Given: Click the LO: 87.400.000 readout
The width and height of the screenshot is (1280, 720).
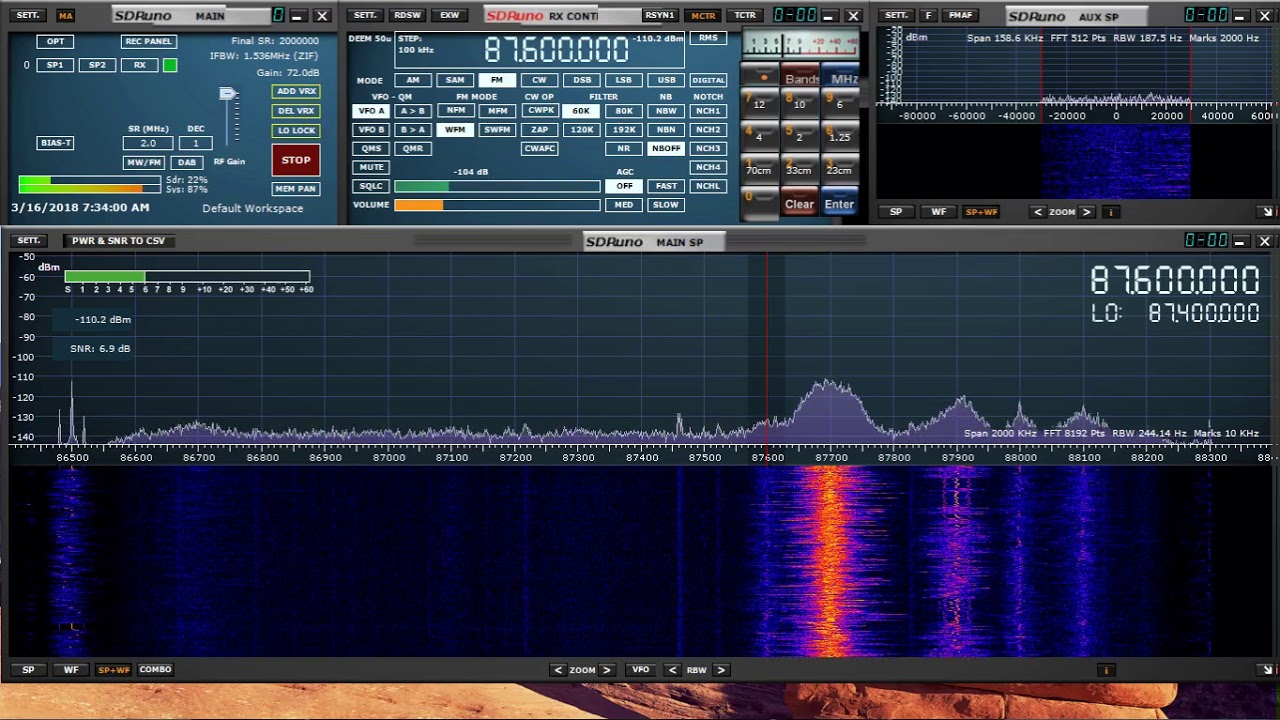Looking at the screenshot, I should tap(1176, 314).
